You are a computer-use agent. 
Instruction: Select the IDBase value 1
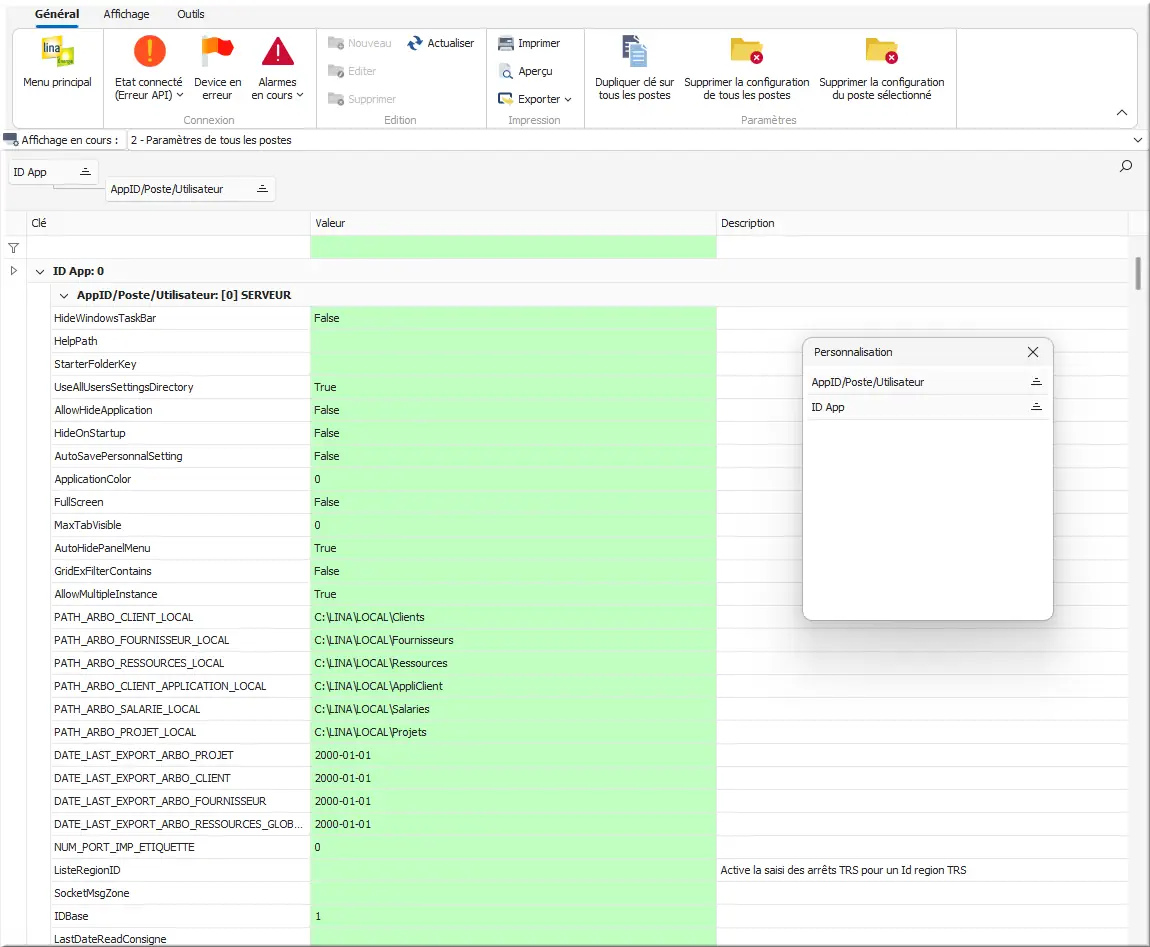[x=318, y=916]
